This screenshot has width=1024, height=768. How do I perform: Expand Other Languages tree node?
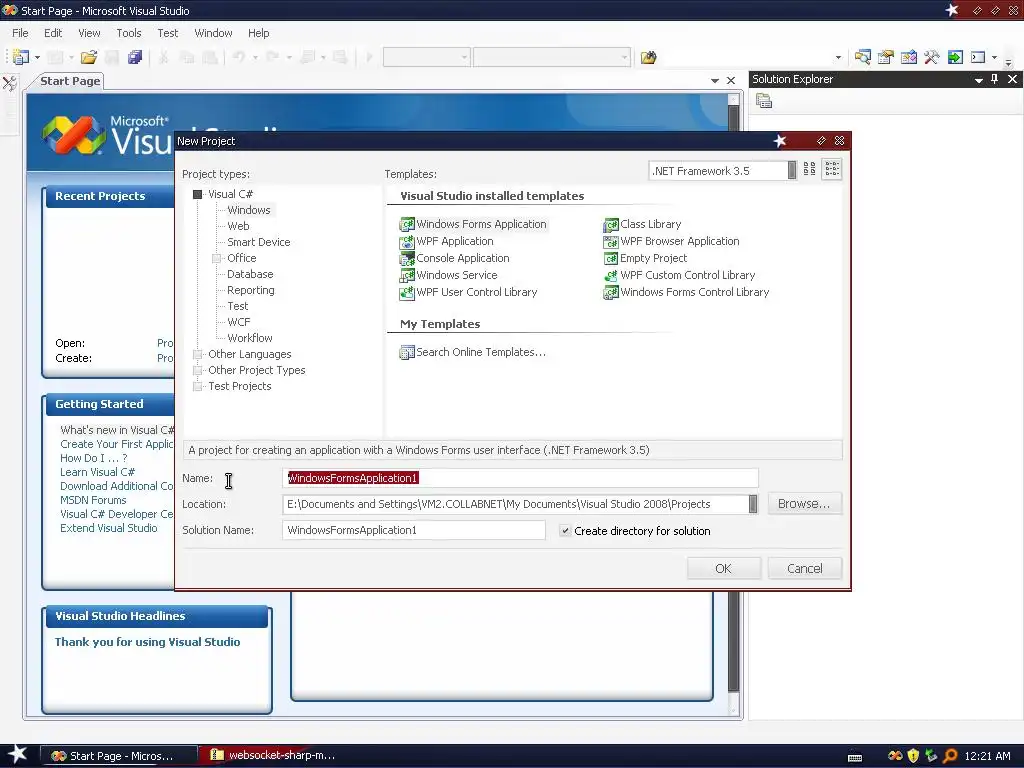coord(197,354)
